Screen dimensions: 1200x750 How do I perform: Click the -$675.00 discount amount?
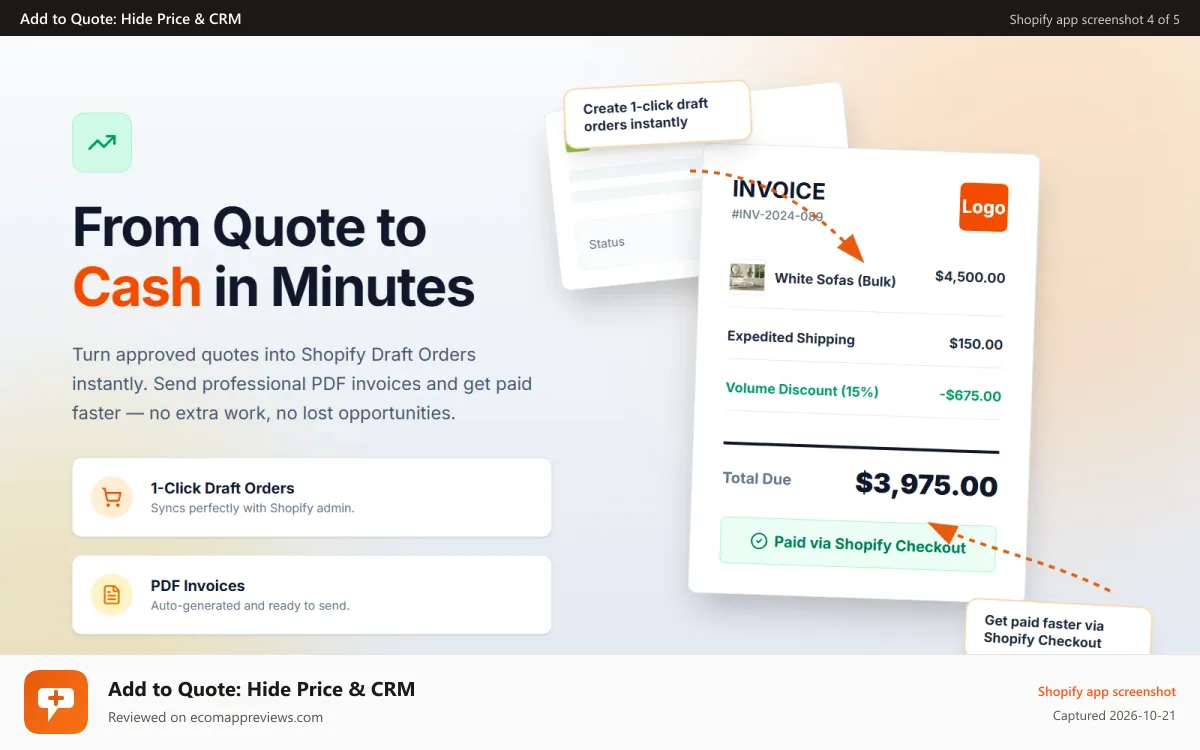(x=970, y=396)
